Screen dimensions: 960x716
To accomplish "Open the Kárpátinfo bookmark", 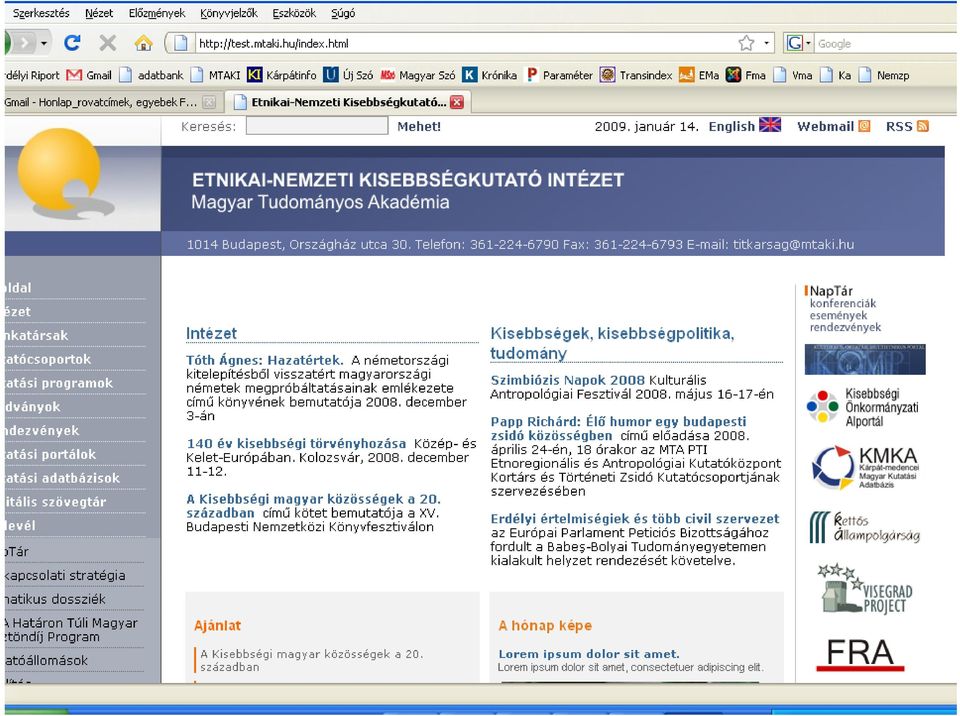I will click(x=282, y=75).
